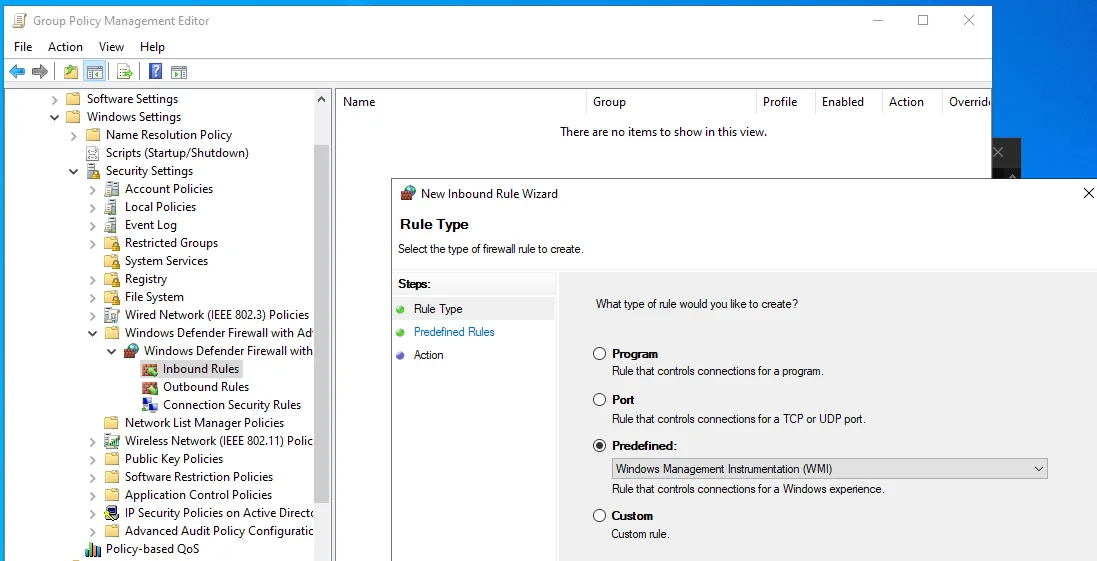
Task: Select the Custom rule type radio button
Action: coord(599,516)
